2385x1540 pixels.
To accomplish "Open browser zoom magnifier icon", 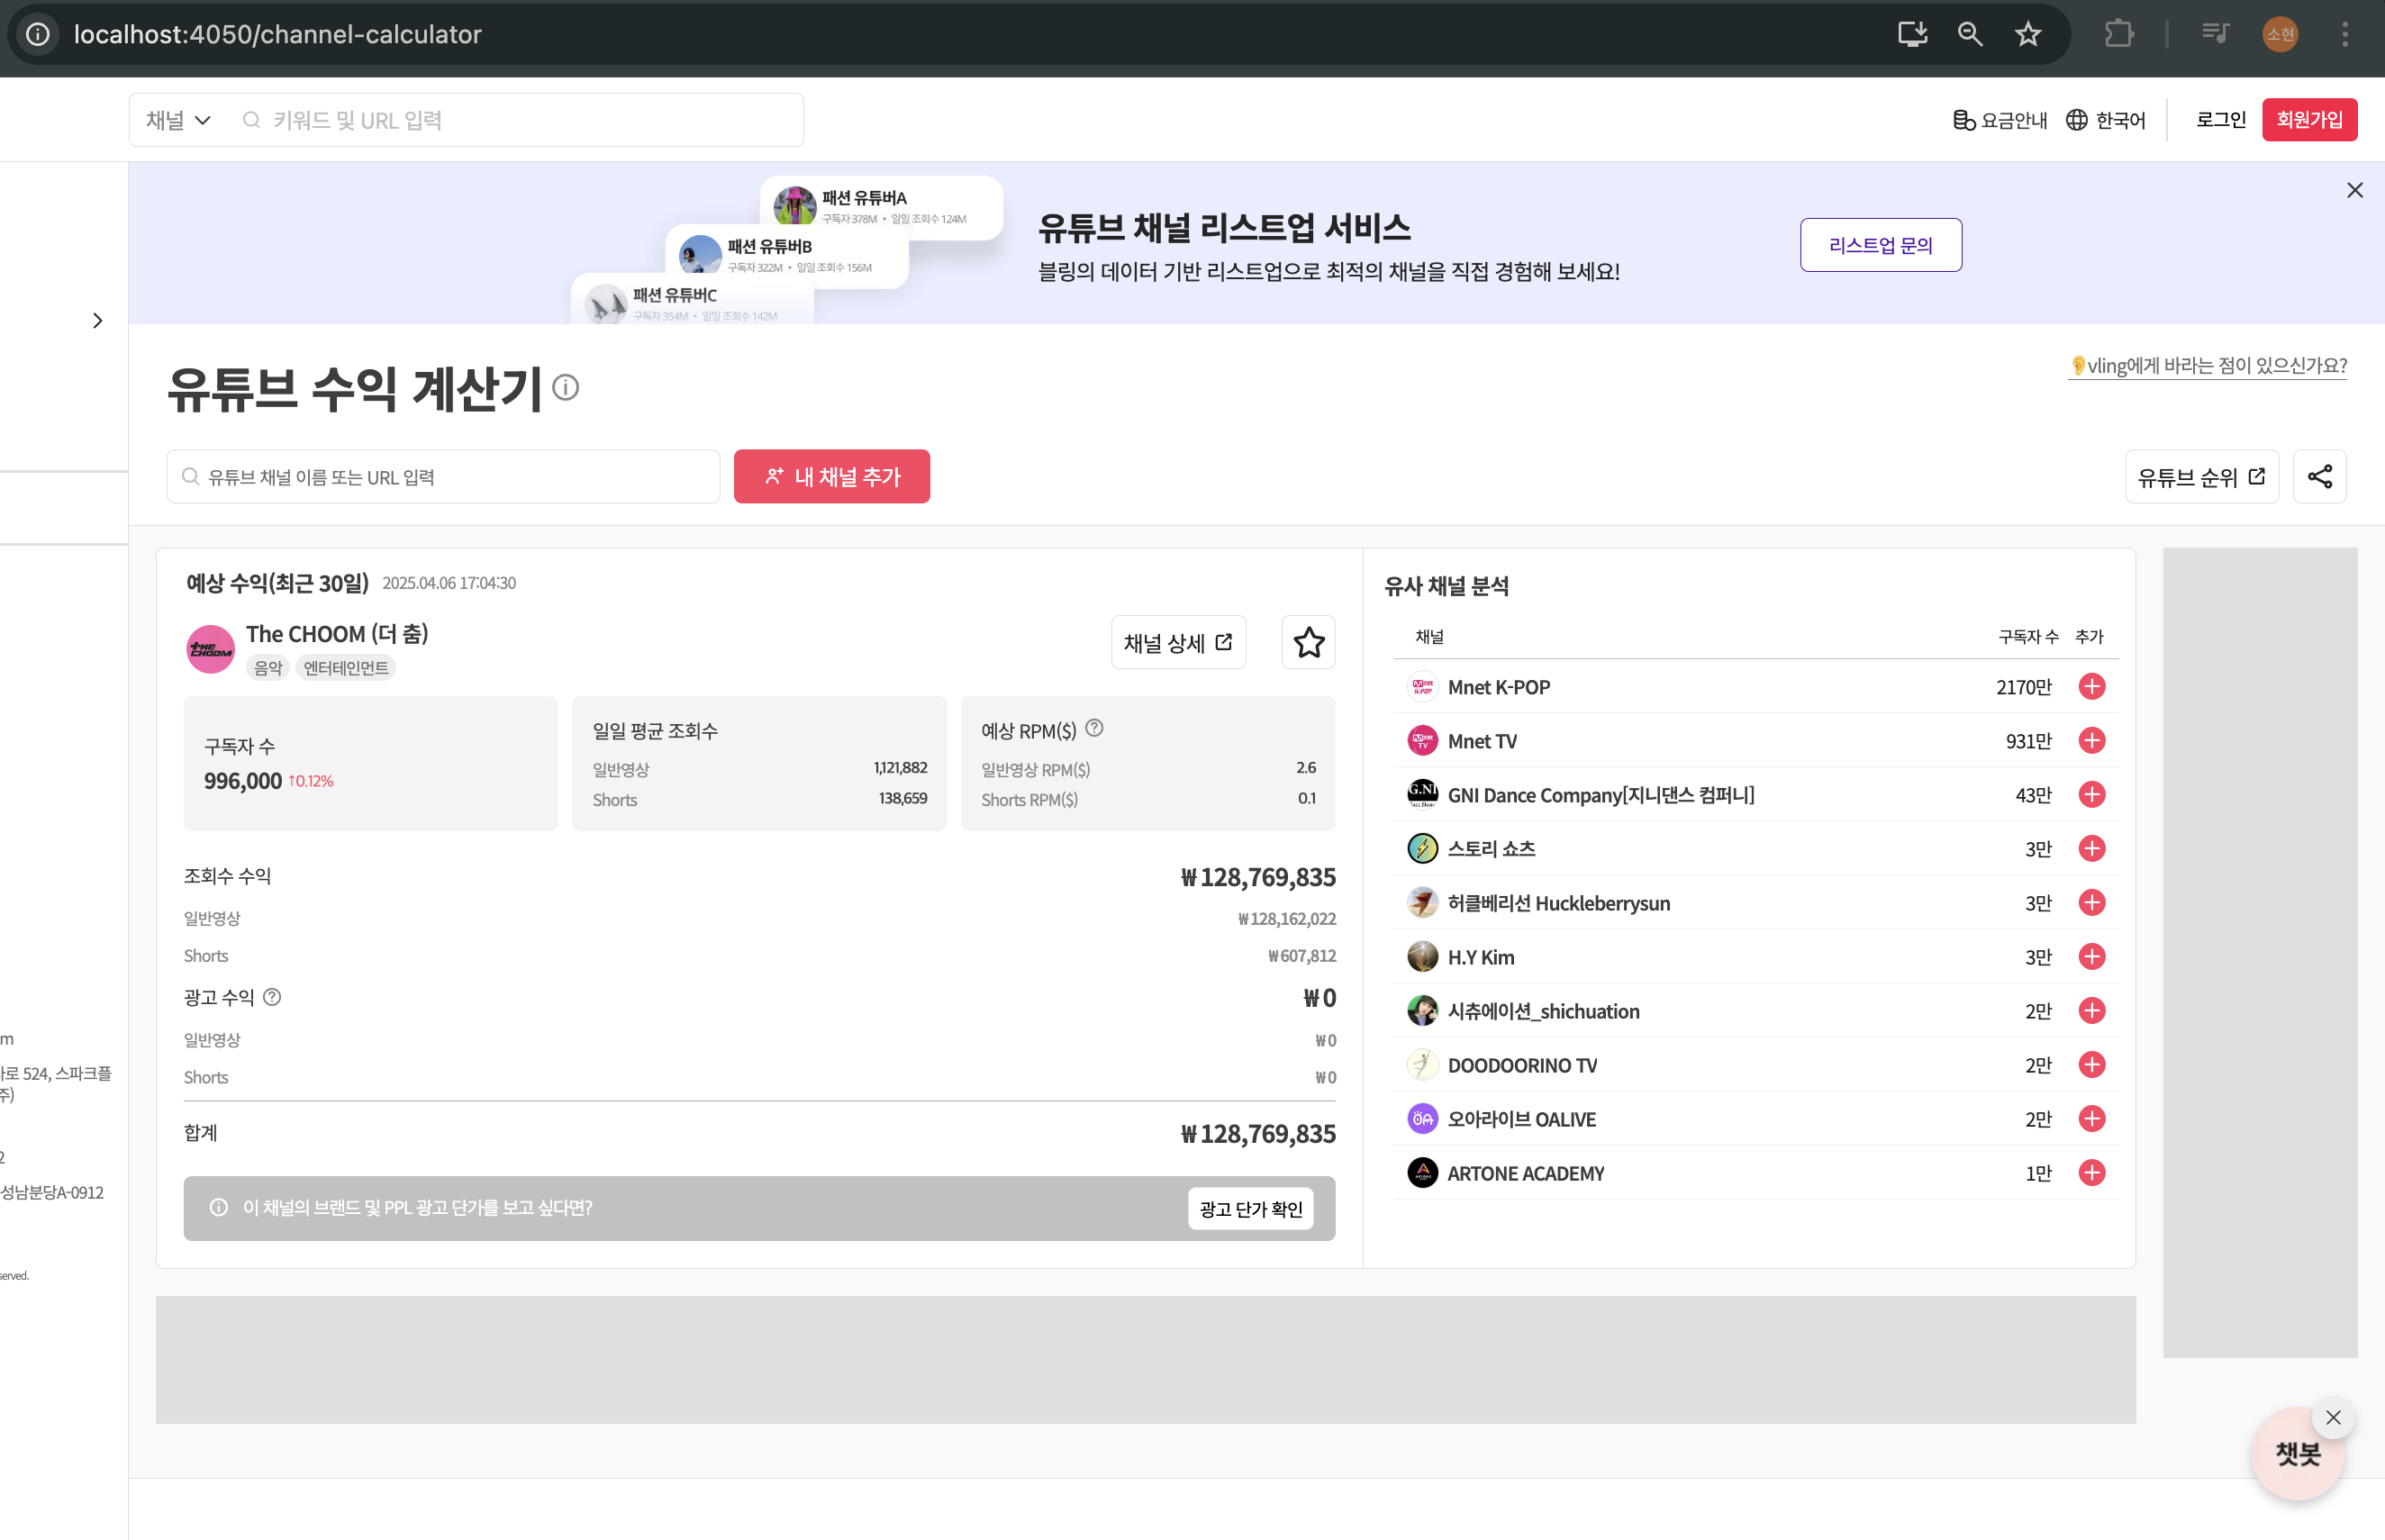I will 1969,34.
